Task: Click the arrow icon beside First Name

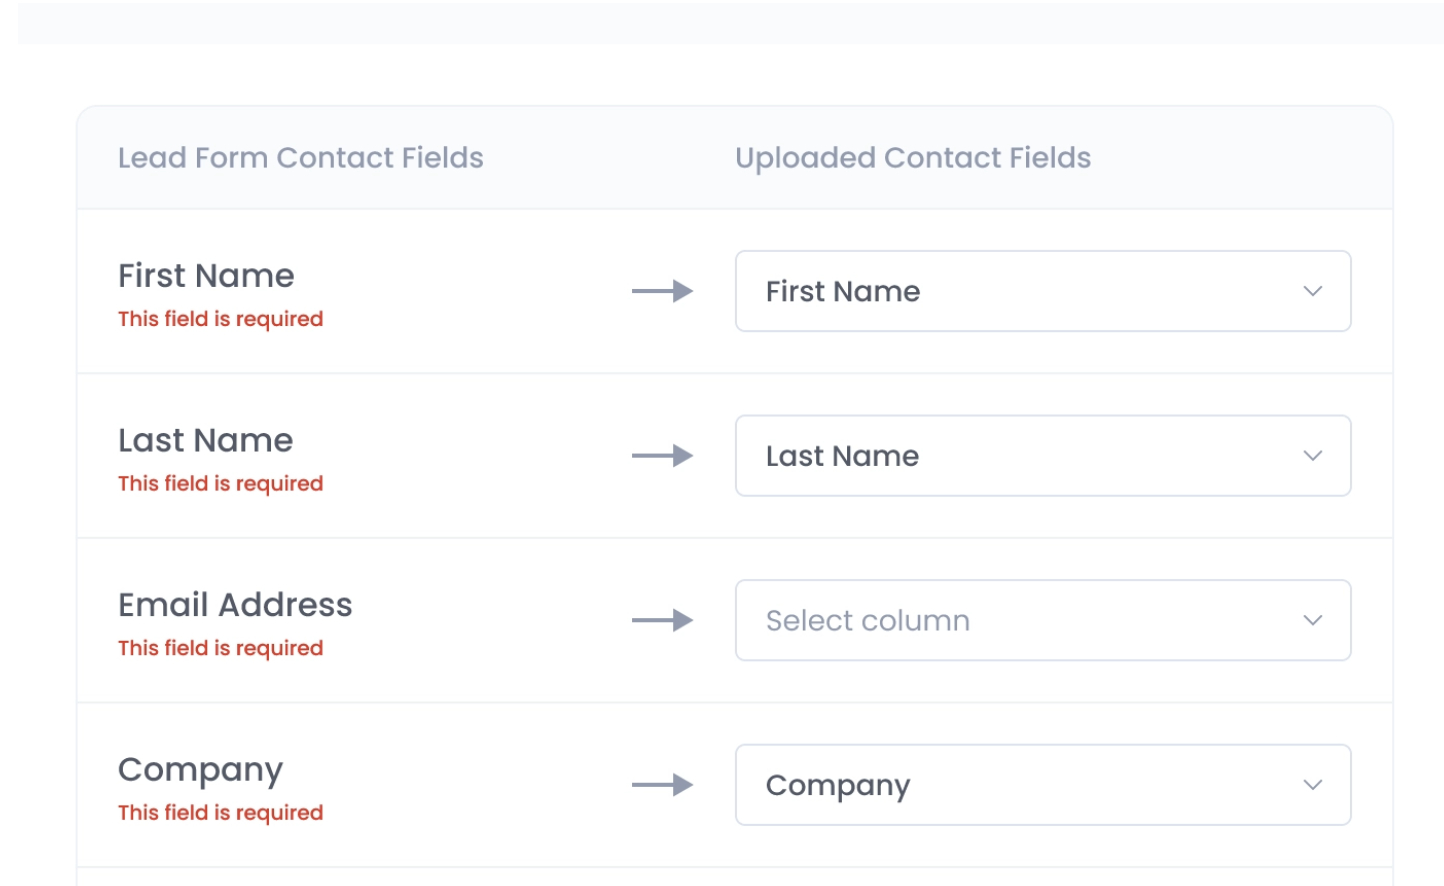Action: [662, 291]
